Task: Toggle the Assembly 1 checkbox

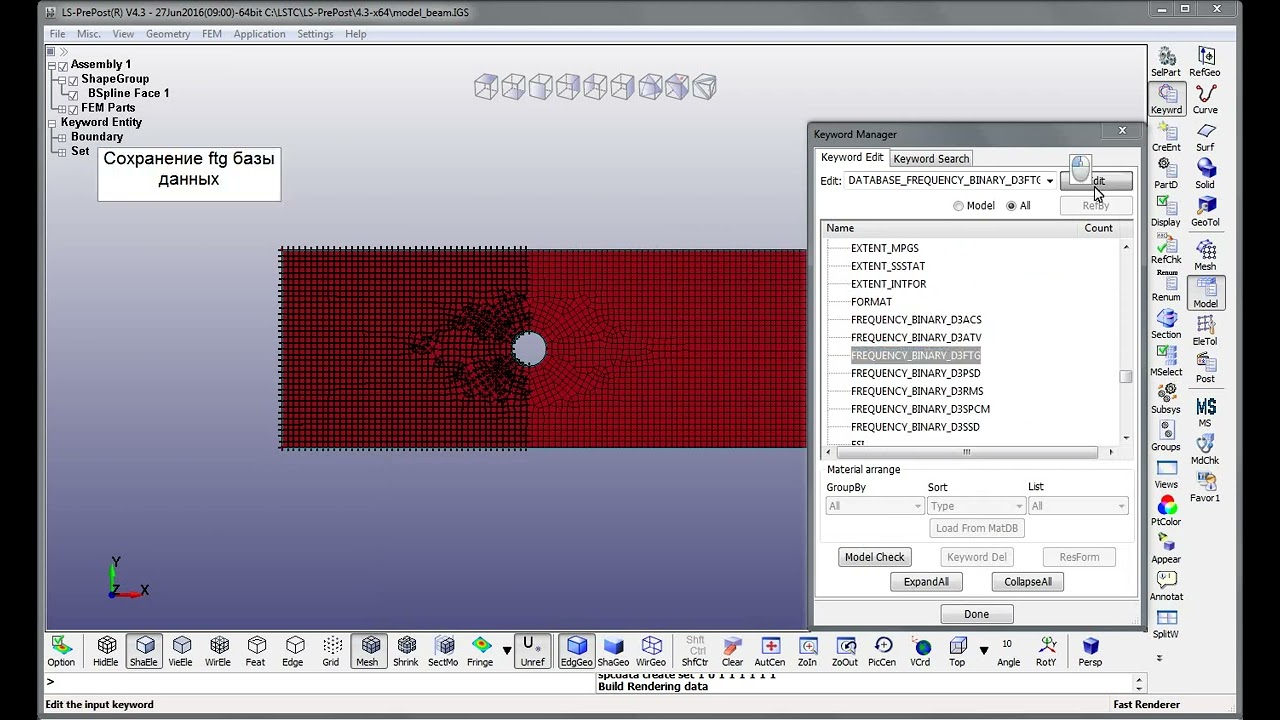Action: (x=63, y=65)
